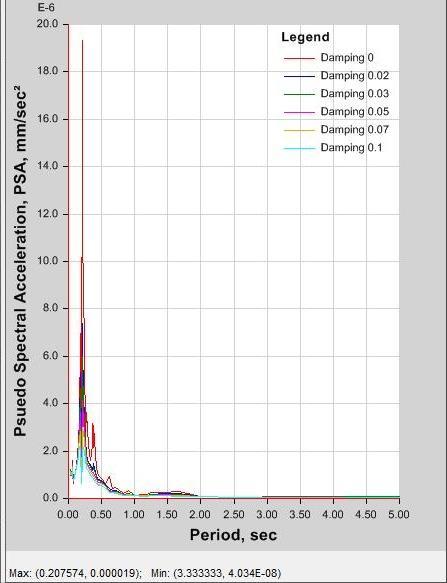Image resolution: width=447 pixels, height=583 pixels.
Task: Click the Period, sec axis title
Action: (234, 535)
